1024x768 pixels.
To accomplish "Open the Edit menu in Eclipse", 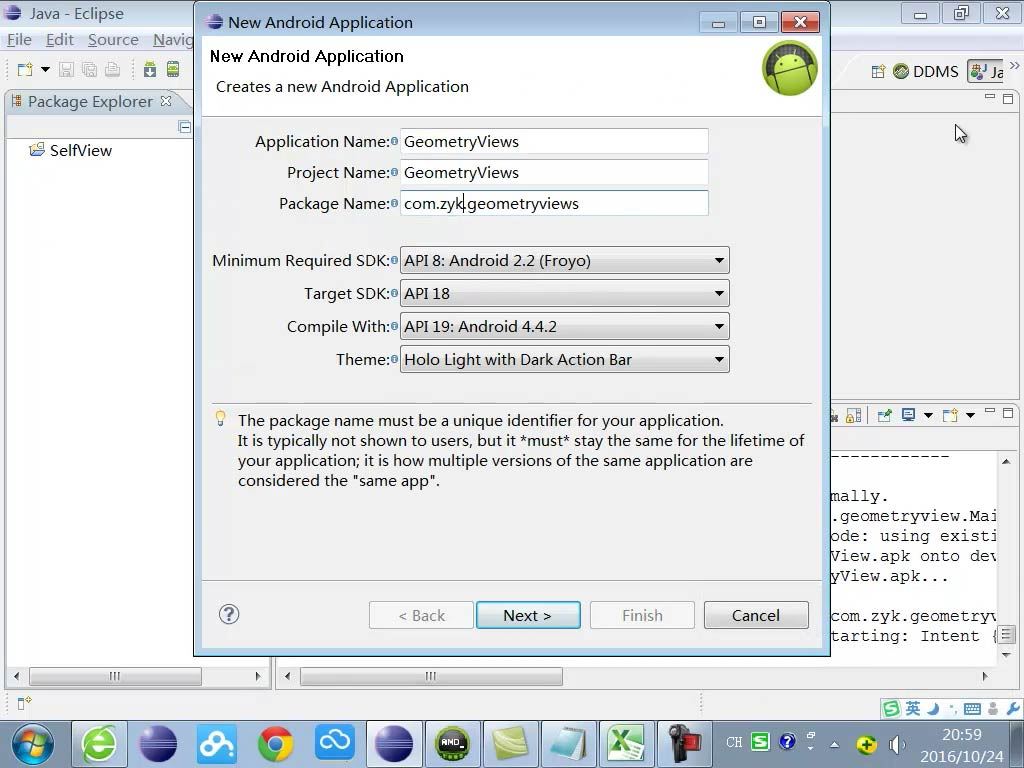I will pyautogui.click(x=59, y=40).
